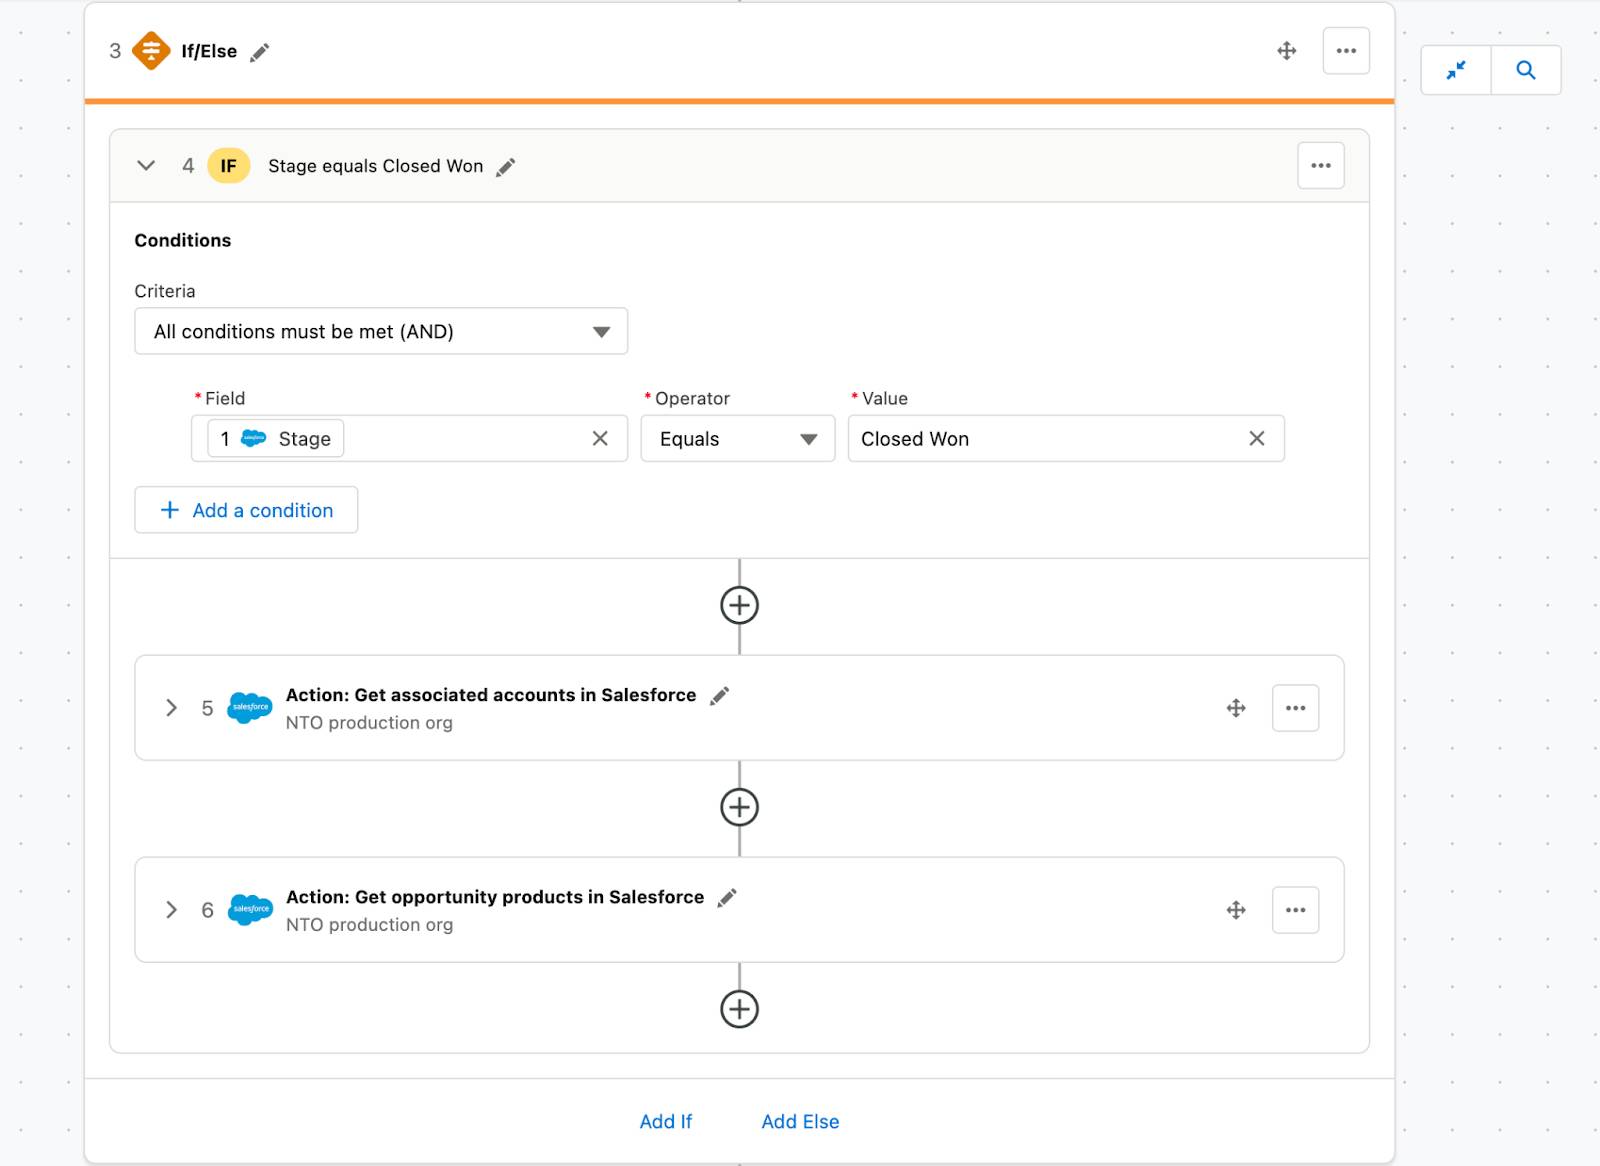Click the Action: Get associated accounts title
Image resolution: width=1600 pixels, height=1166 pixels.
coord(491,695)
